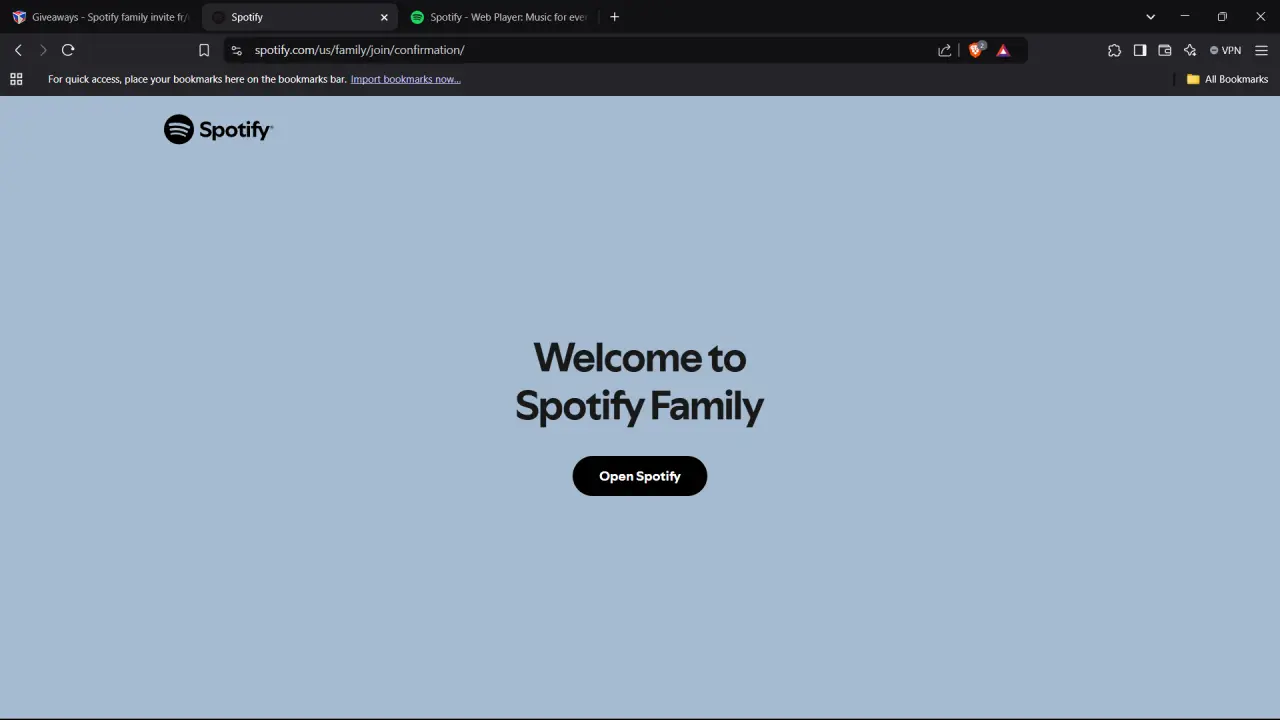Open the browser main hamburger menu
The image size is (1280, 720).
click(1262, 50)
